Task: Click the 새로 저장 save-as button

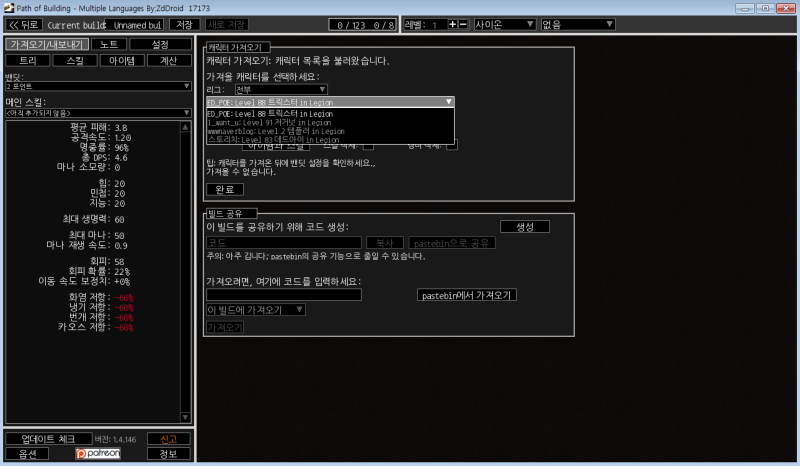Action: click(227, 24)
